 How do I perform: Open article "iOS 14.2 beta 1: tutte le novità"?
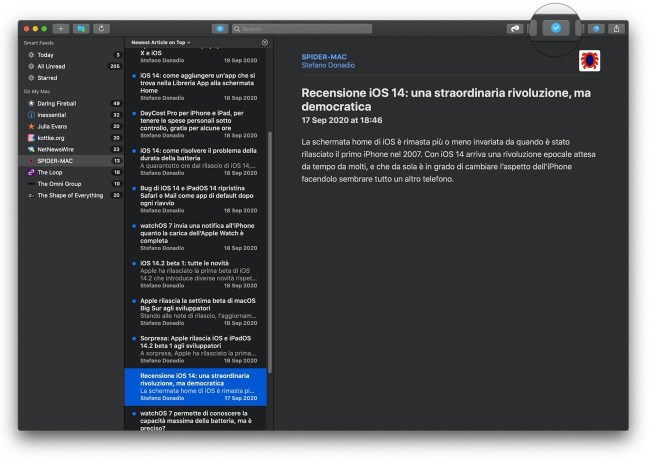[x=195, y=274]
